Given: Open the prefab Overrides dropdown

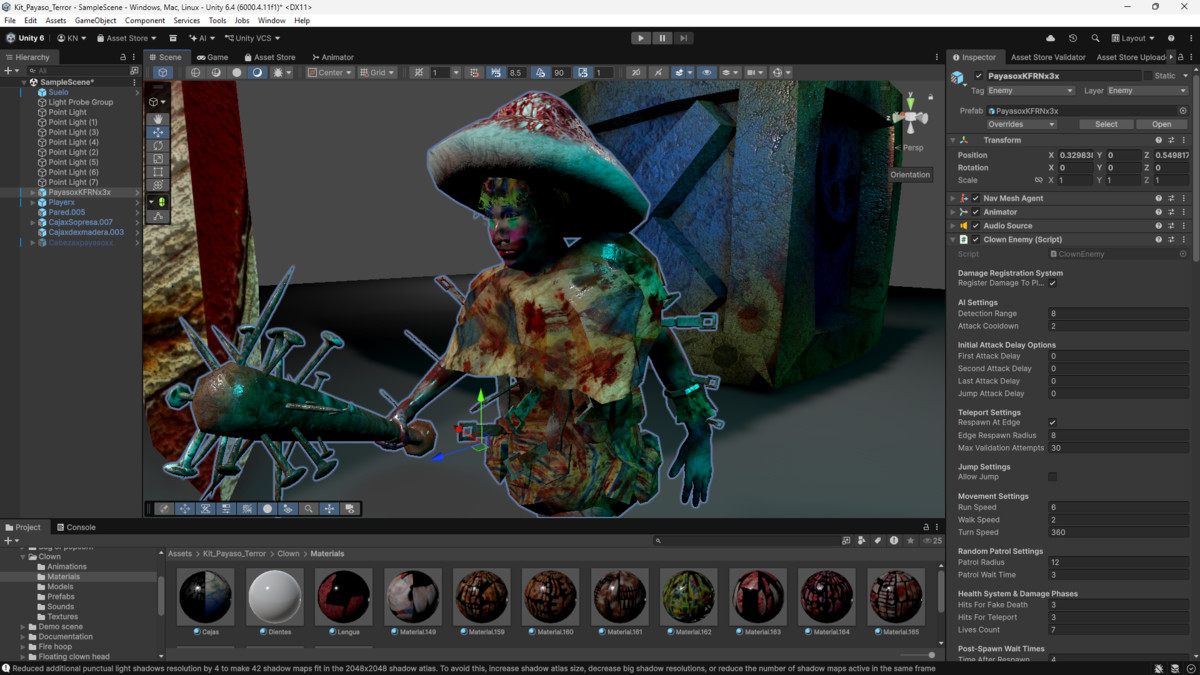Looking at the screenshot, I should (1021, 124).
